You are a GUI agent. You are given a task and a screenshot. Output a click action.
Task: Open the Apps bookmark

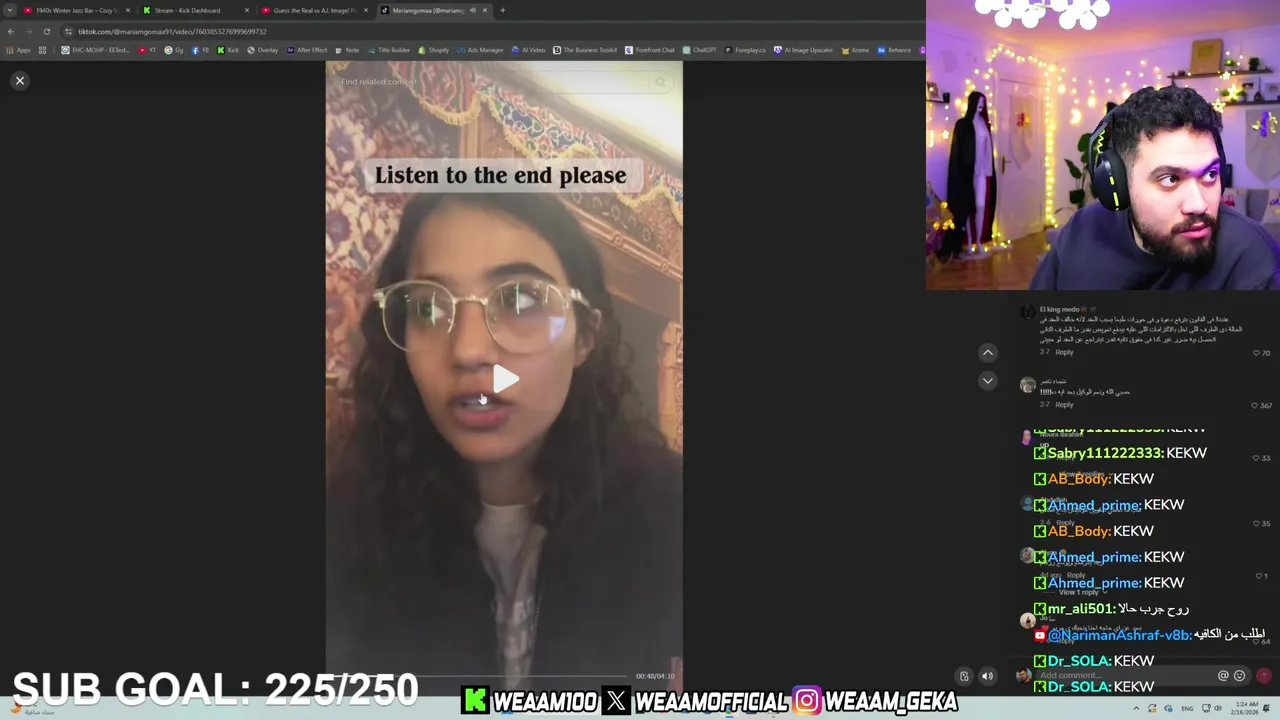tap(18, 50)
